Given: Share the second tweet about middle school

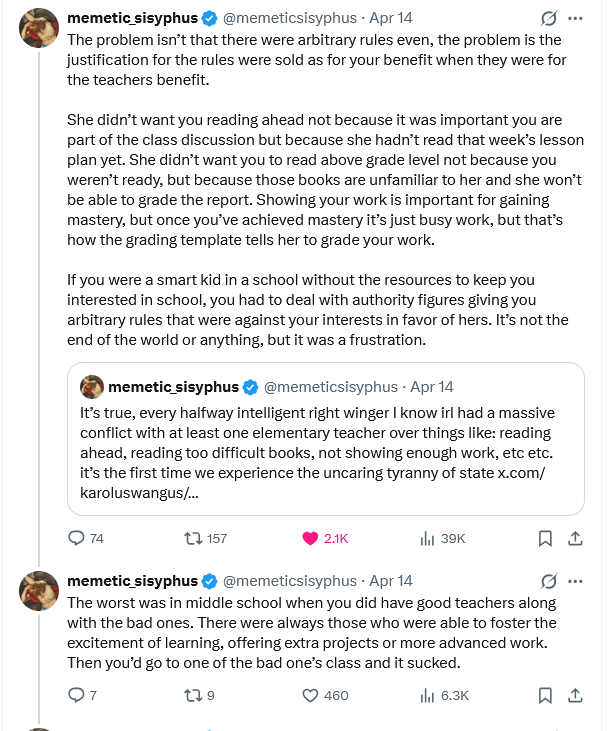Looking at the screenshot, I should pos(575,695).
